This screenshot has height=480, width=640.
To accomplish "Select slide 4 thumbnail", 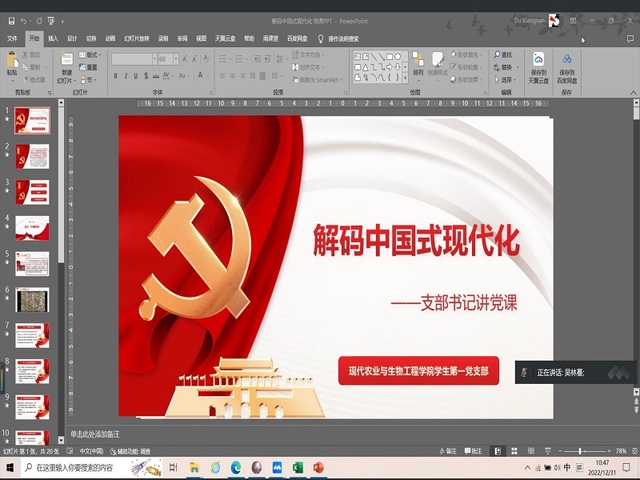I will tap(32, 228).
